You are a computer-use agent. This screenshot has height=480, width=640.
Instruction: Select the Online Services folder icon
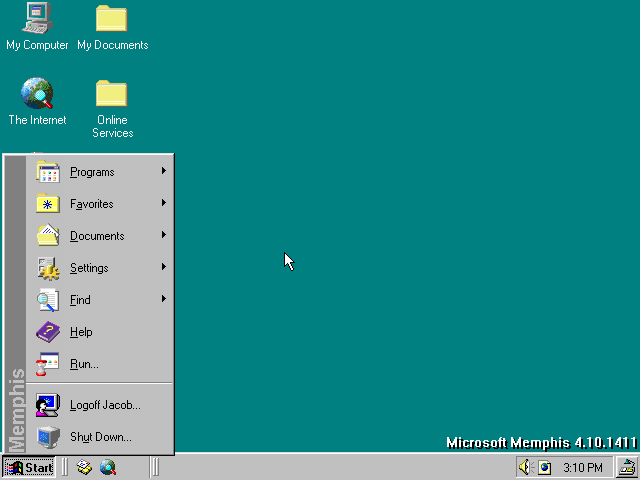111,93
